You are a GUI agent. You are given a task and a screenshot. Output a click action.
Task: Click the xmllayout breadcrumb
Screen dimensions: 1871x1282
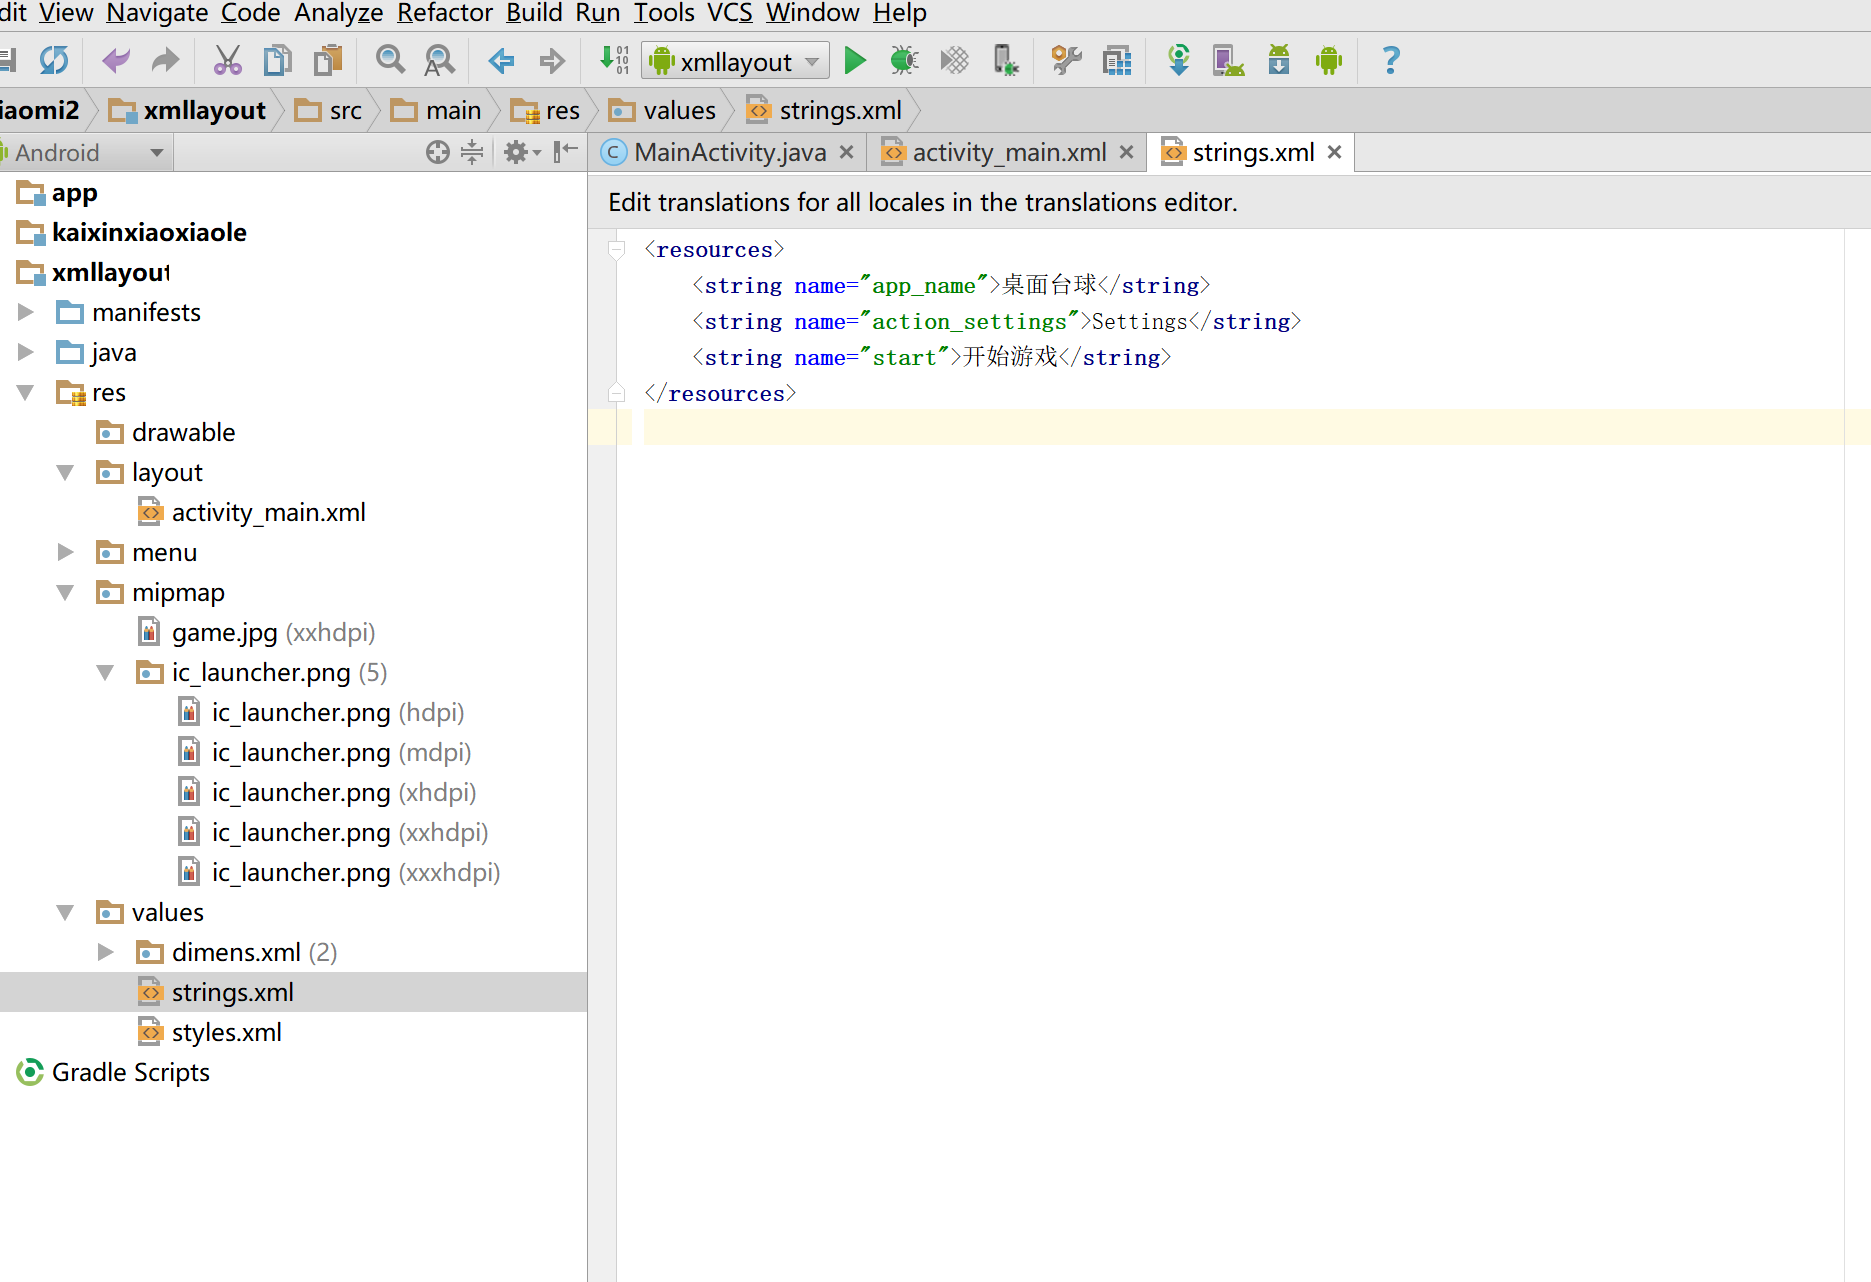(187, 110)
